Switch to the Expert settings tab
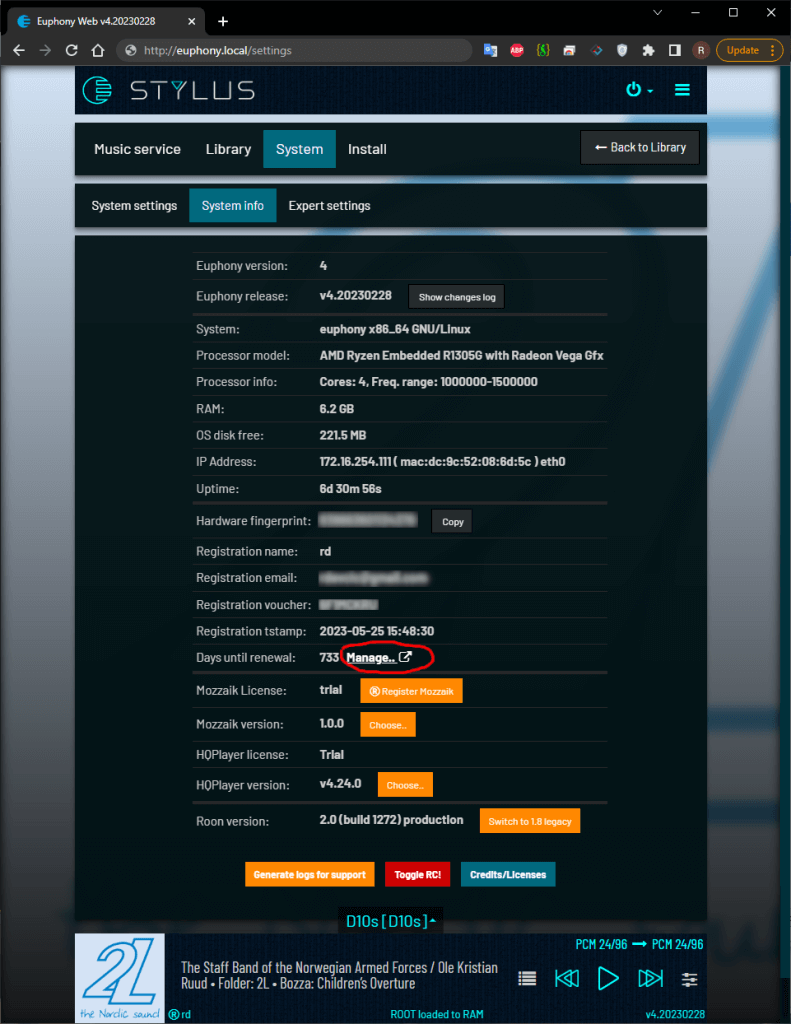Screen dimensions: 791x1024 [x=329, y=206]
